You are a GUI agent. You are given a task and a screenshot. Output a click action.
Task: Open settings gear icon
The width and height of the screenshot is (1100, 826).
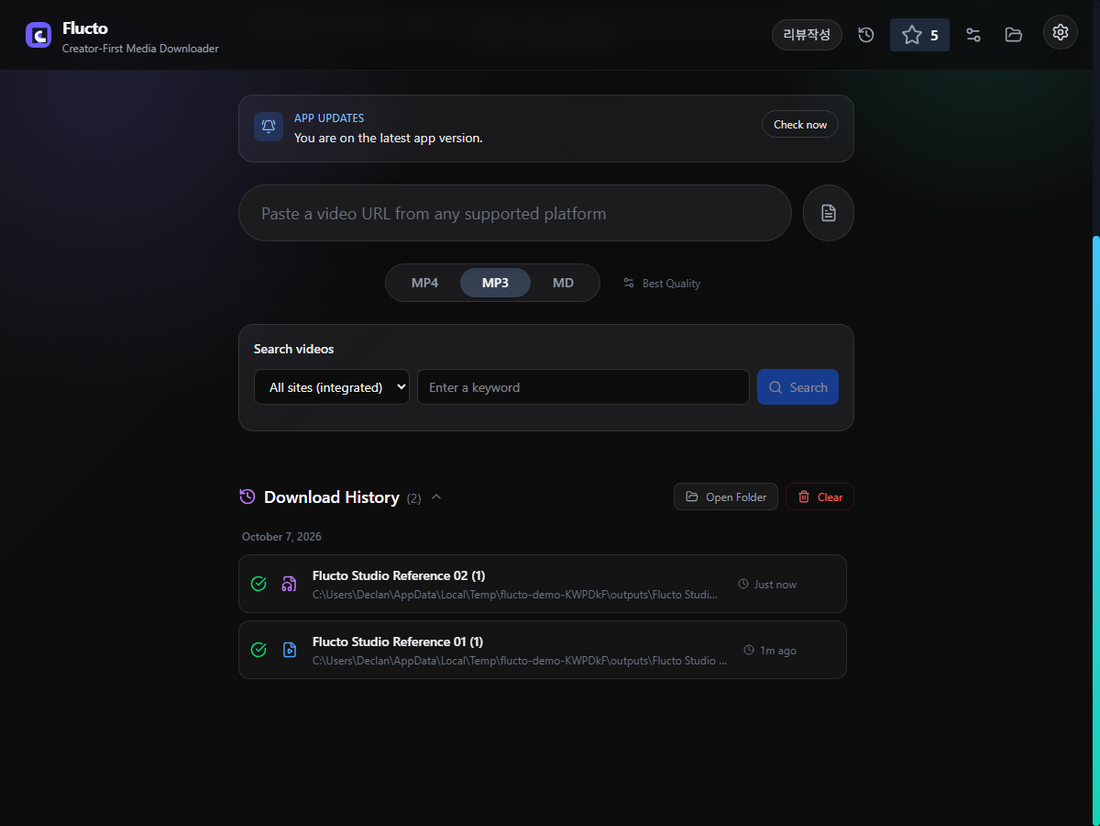(x=1060, y=32)
